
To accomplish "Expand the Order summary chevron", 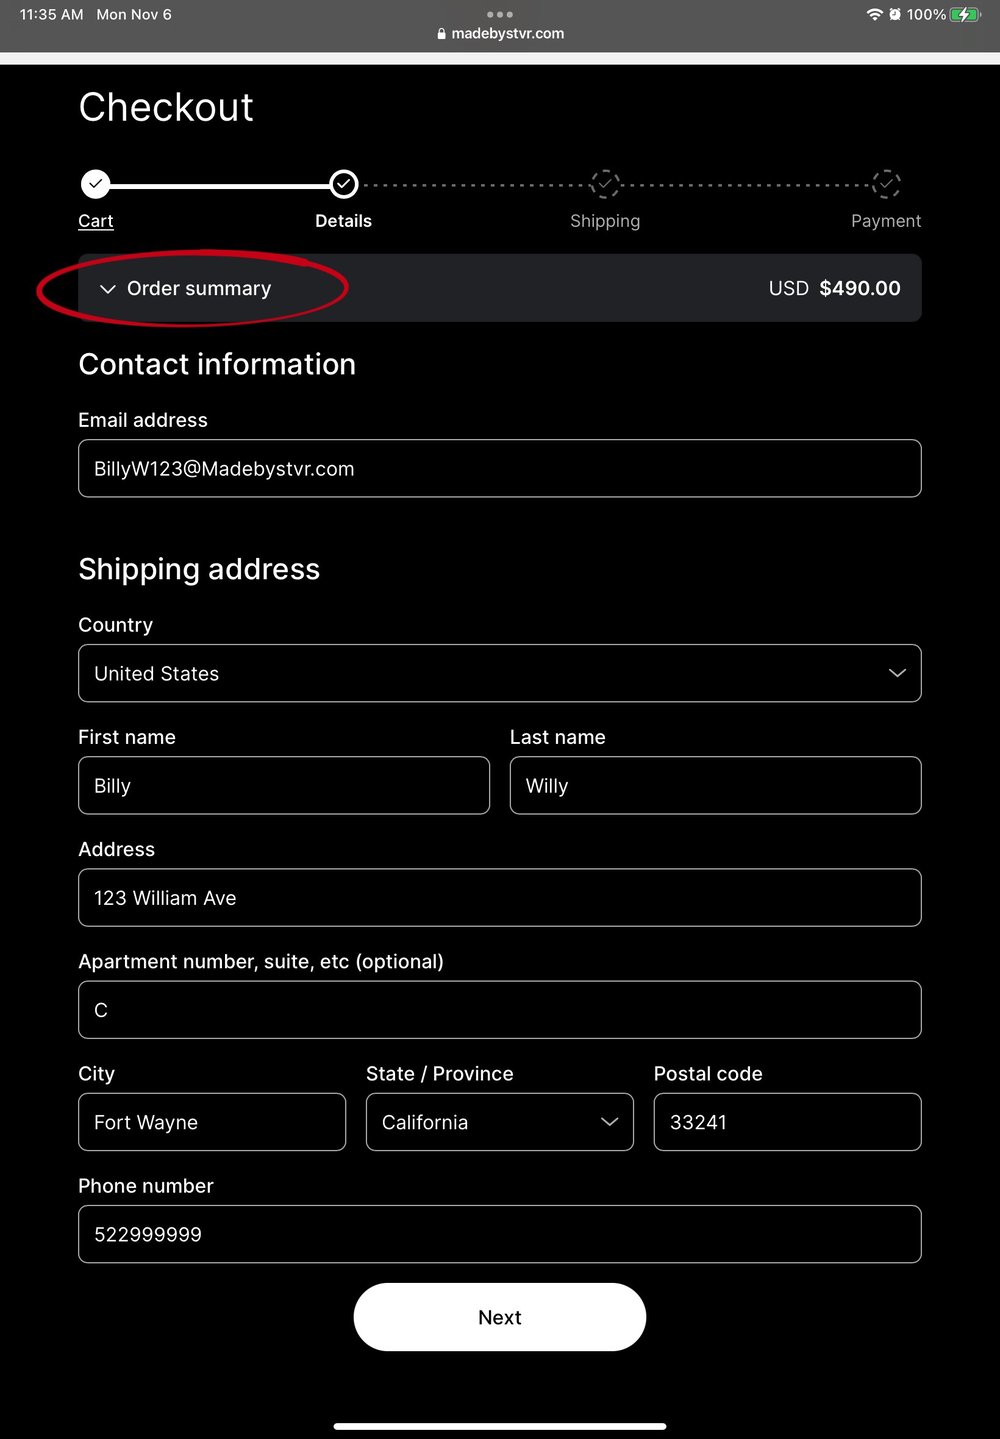I will point(108,289).
